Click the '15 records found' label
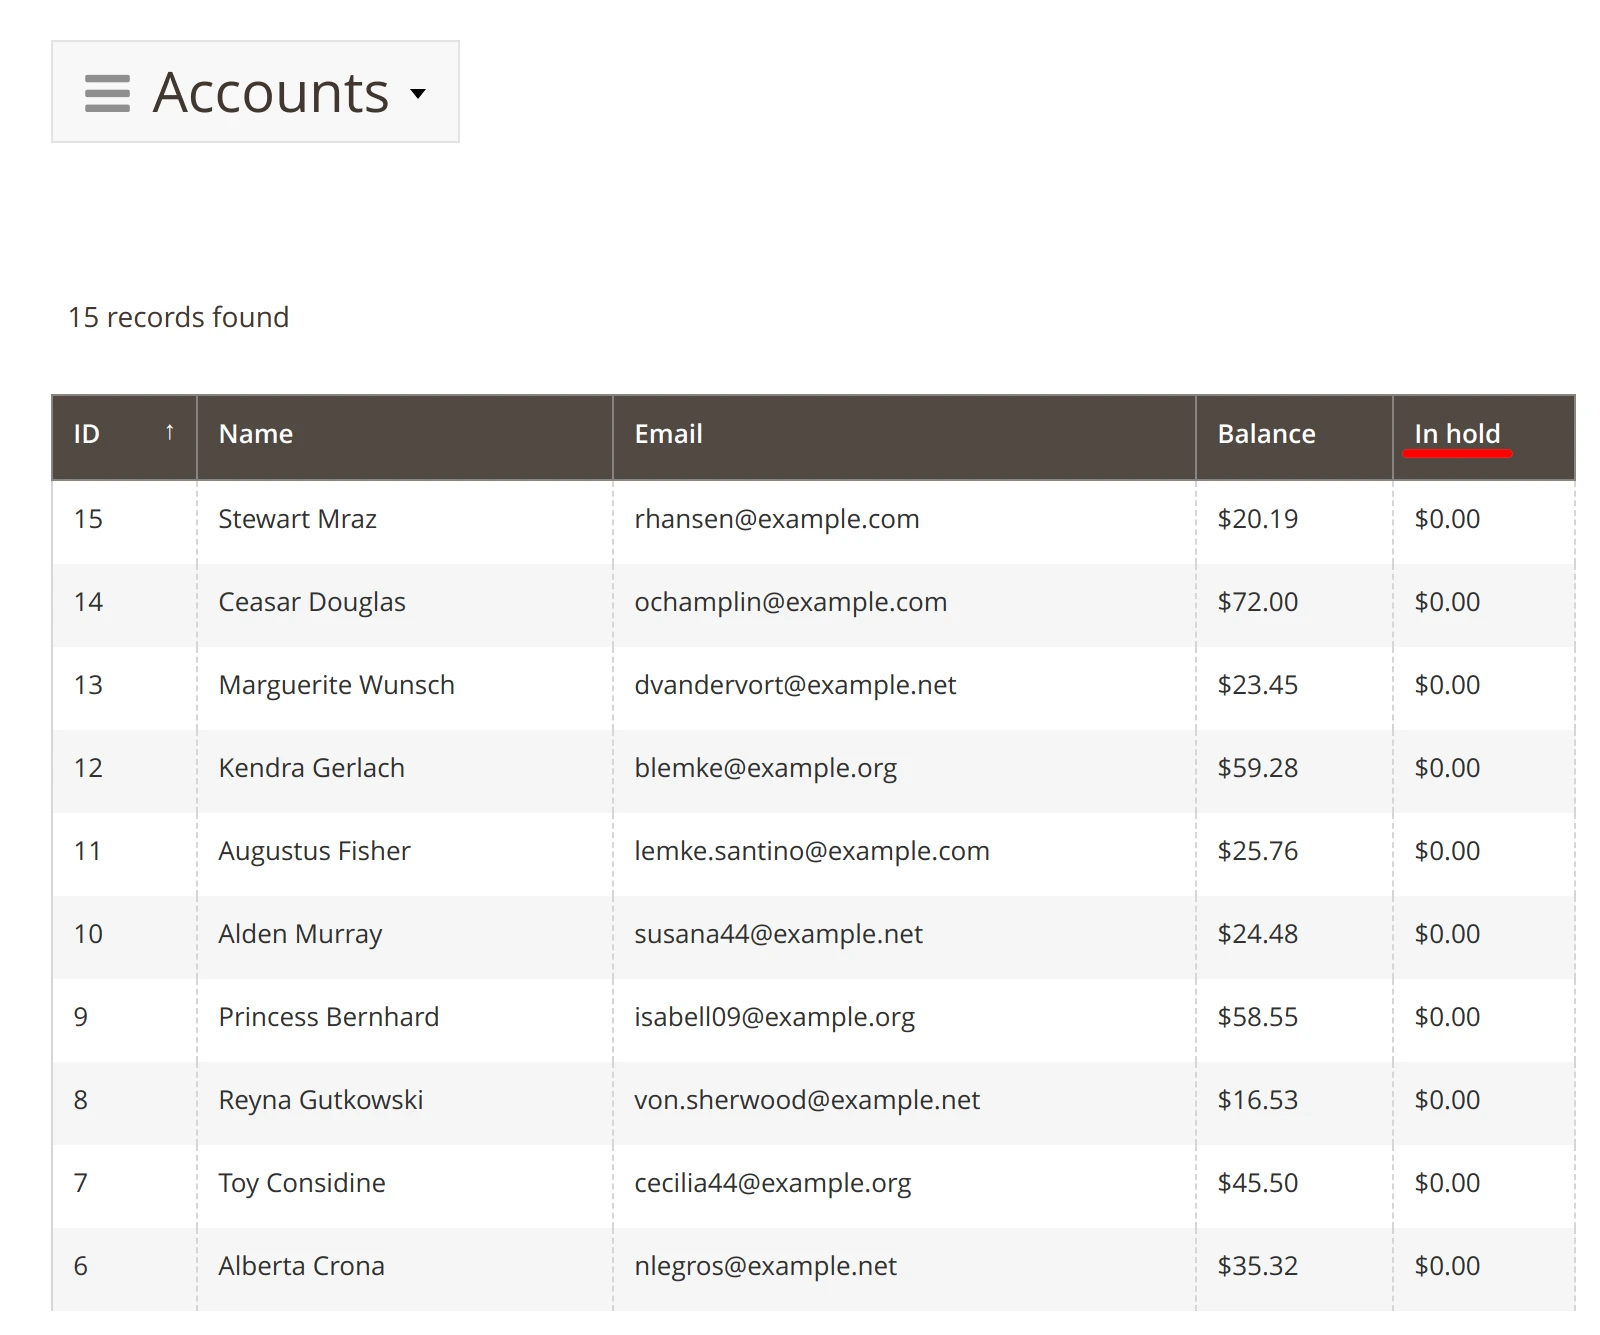This screenshot has width=1600, height=1335. (178, 317)
